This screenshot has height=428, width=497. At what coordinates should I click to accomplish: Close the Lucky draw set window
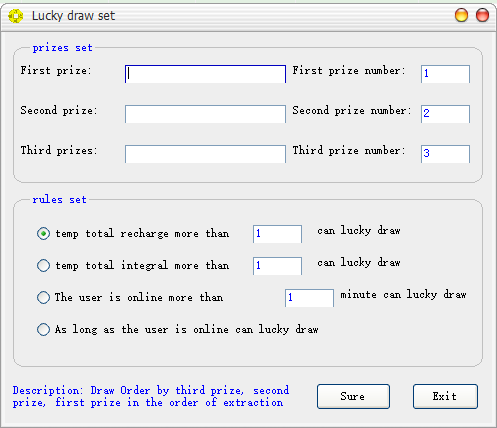pyautogui.click(x=482, y=15)
